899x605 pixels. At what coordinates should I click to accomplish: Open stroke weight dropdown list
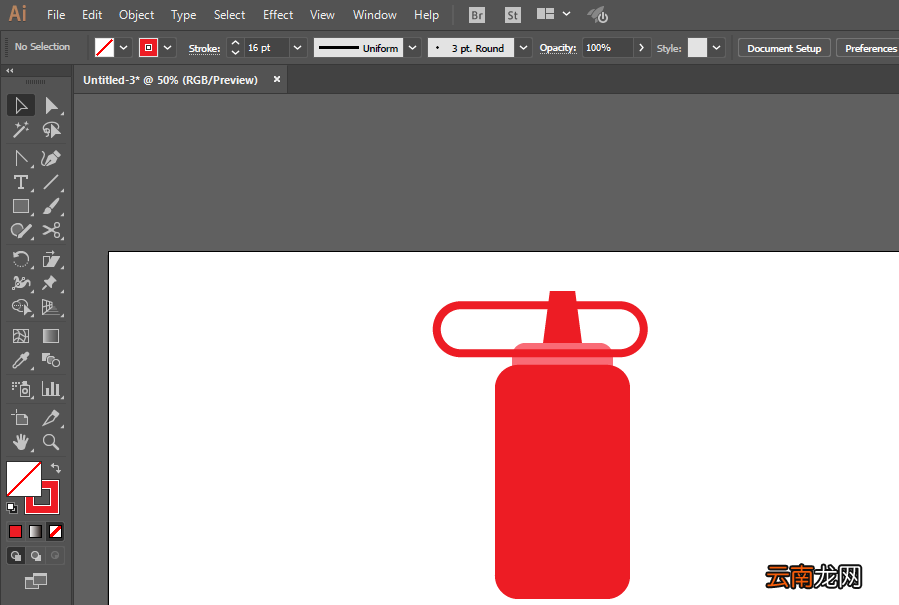coord(297,48)
